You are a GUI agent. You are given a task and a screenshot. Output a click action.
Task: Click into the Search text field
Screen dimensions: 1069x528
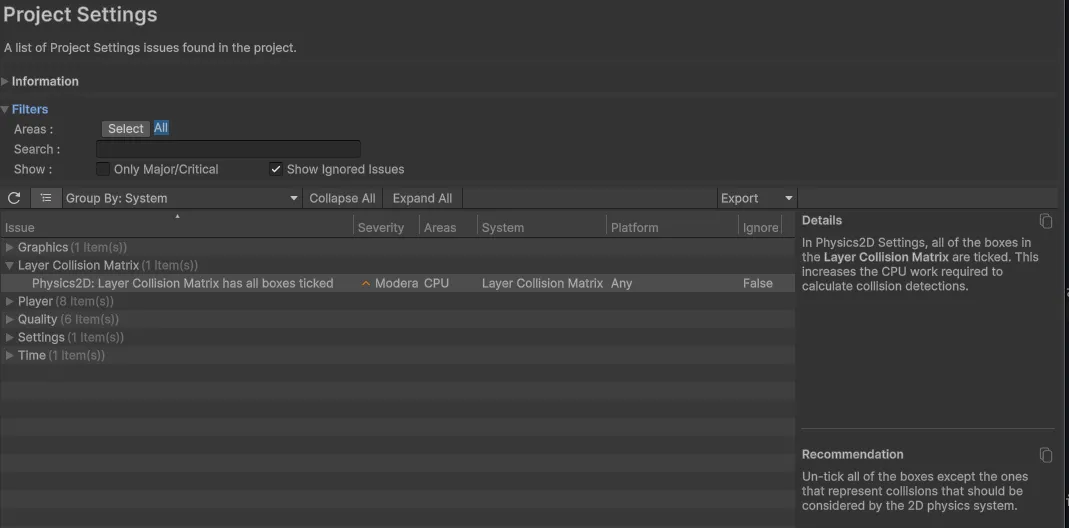(x=228, y=149)
